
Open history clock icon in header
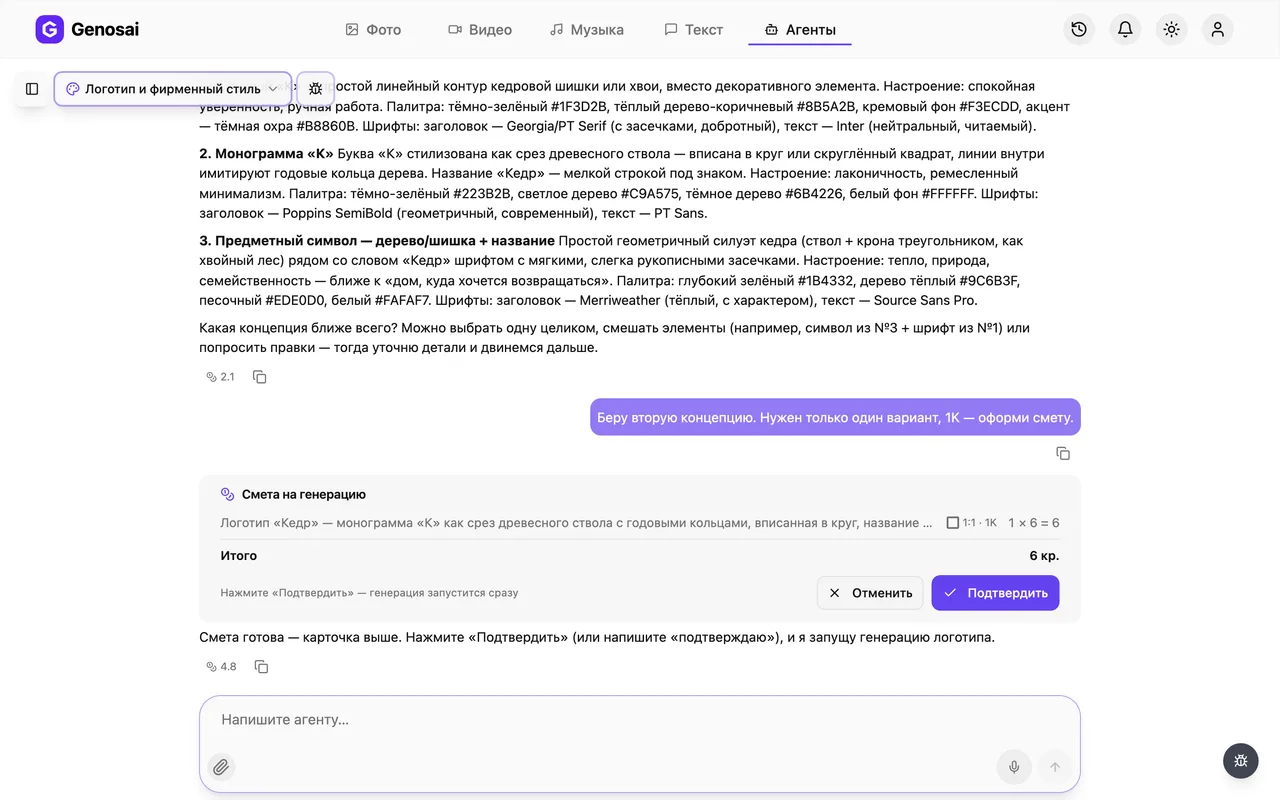click(x=1079, y=30)
